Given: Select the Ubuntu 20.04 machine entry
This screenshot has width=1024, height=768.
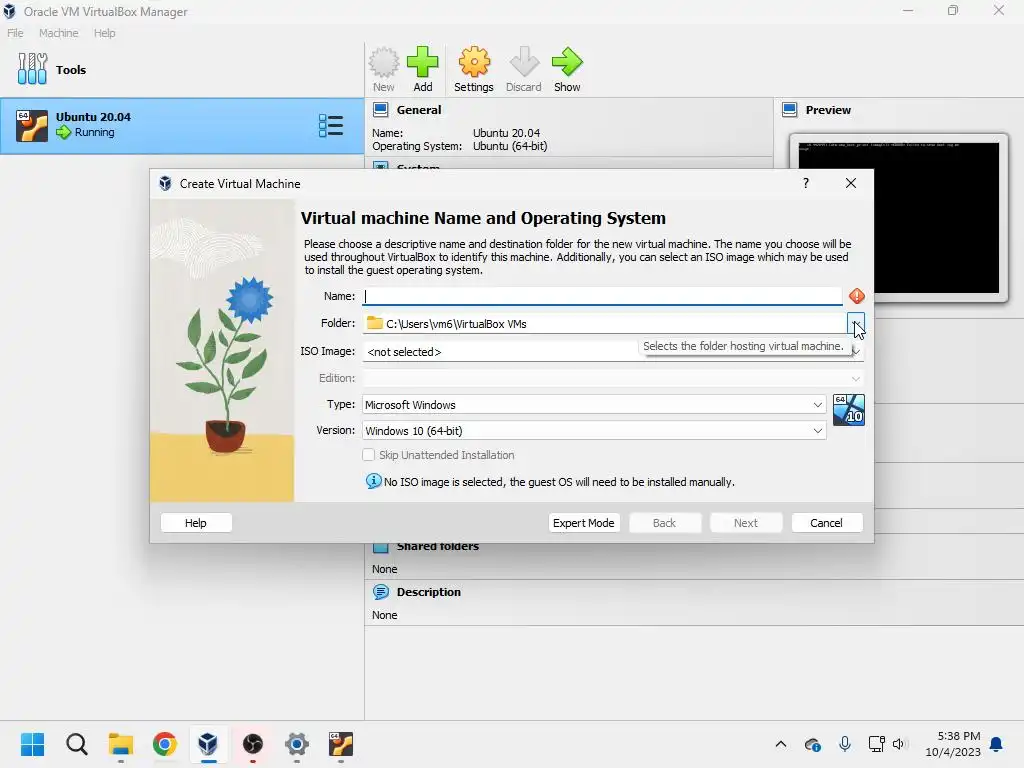Looking at the screenshot, I should [x=182, y=125].
